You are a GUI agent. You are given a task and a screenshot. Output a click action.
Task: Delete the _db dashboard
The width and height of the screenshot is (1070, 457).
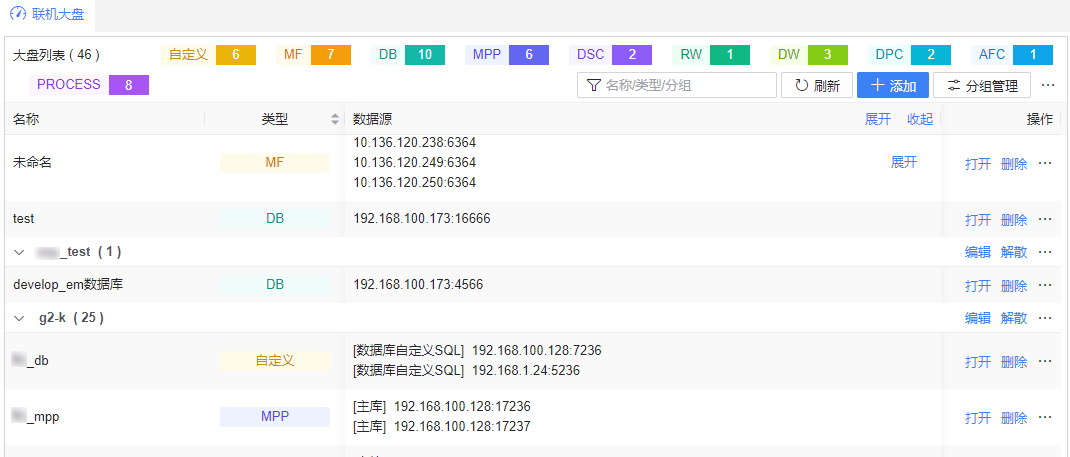[1013, 362]
